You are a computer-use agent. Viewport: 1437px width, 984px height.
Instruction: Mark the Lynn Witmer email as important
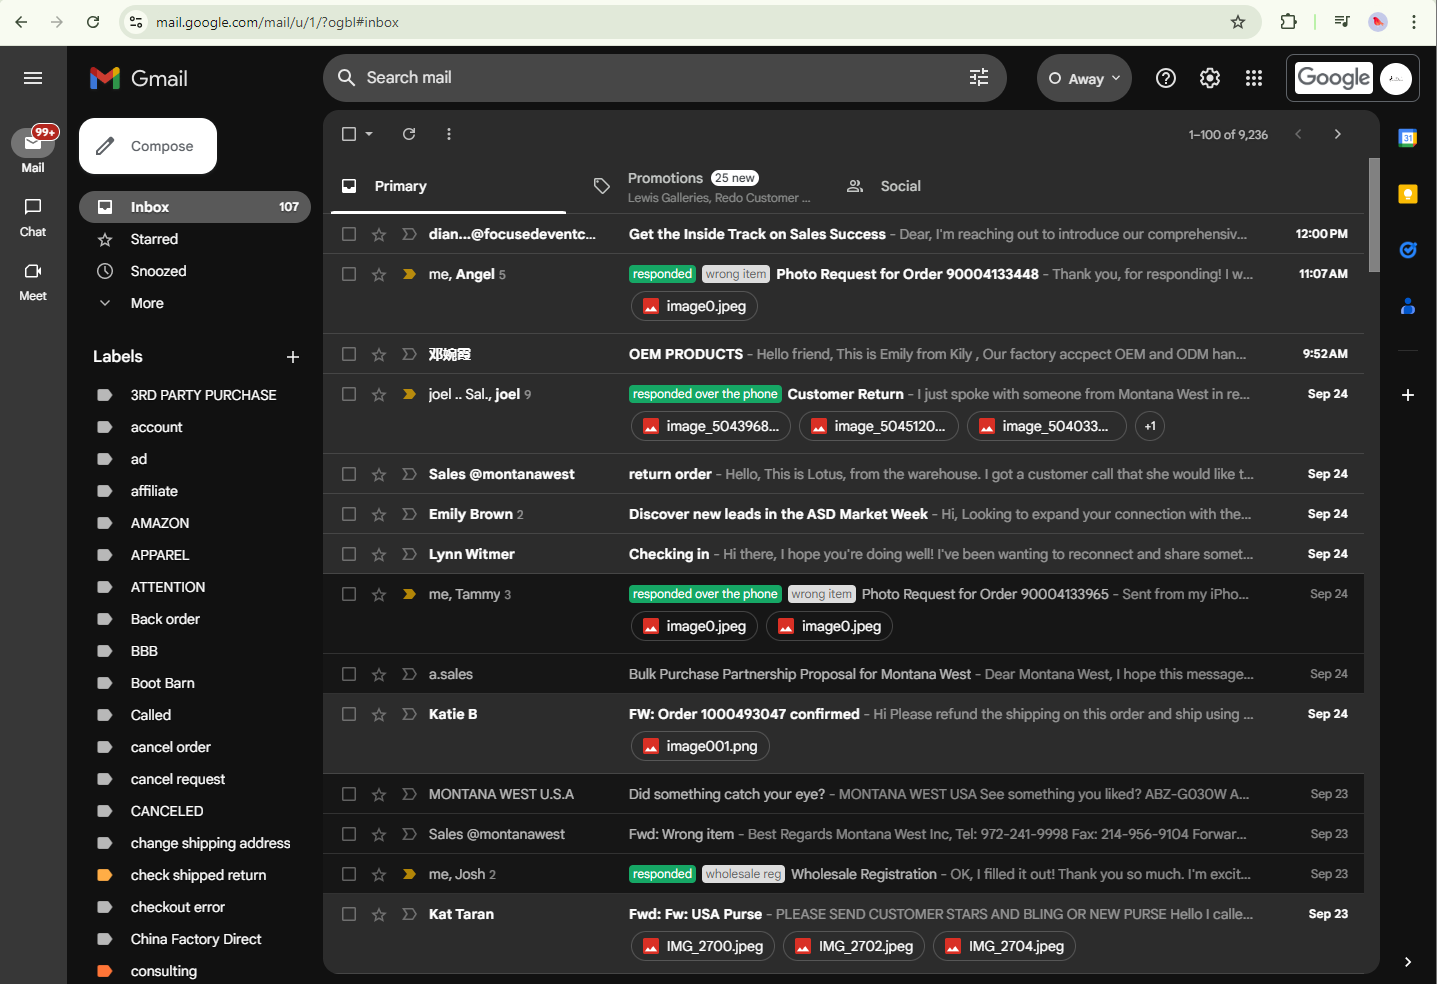click(x=409, y=554)
